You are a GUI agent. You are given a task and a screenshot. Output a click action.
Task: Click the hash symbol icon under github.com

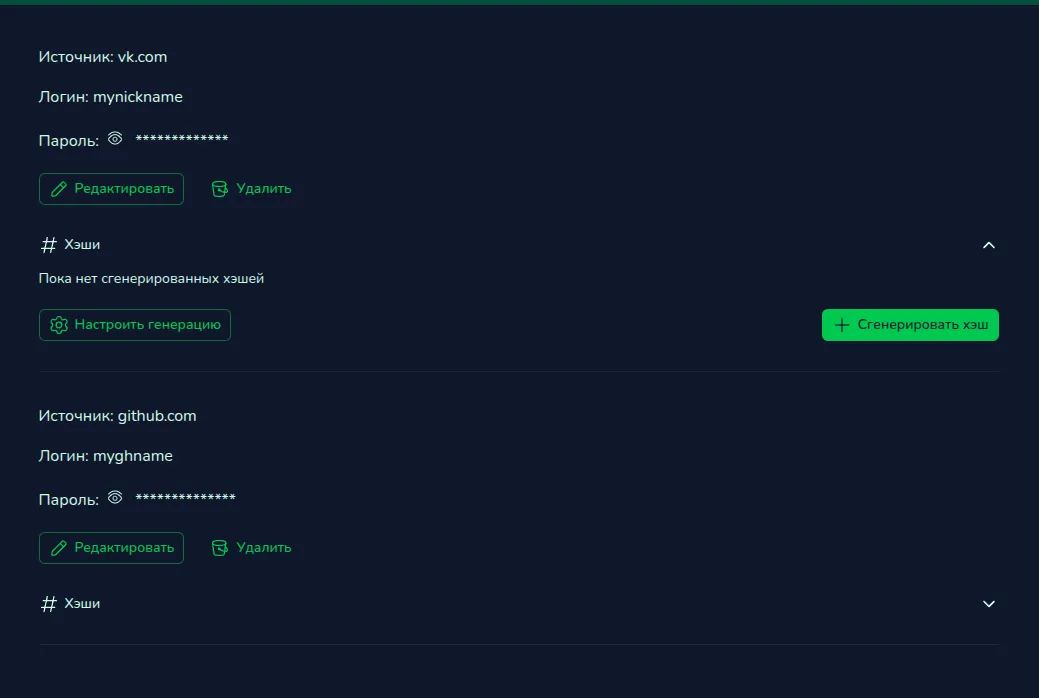pyautogui.click(x=48, y=604)
